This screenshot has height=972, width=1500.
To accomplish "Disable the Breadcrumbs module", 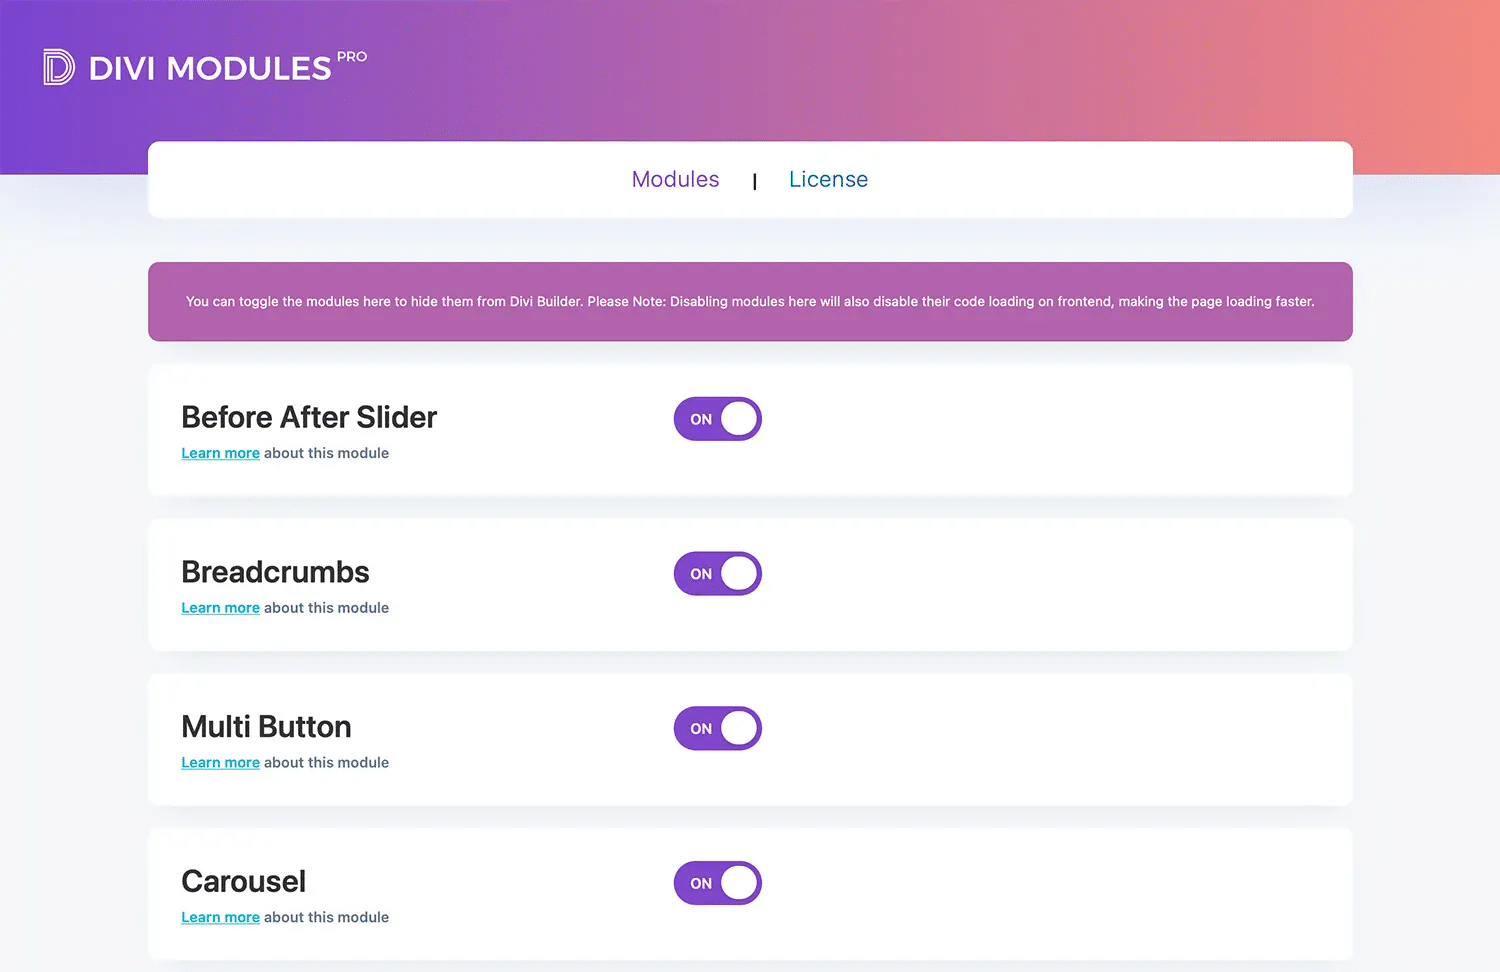I will click(717, 573).
